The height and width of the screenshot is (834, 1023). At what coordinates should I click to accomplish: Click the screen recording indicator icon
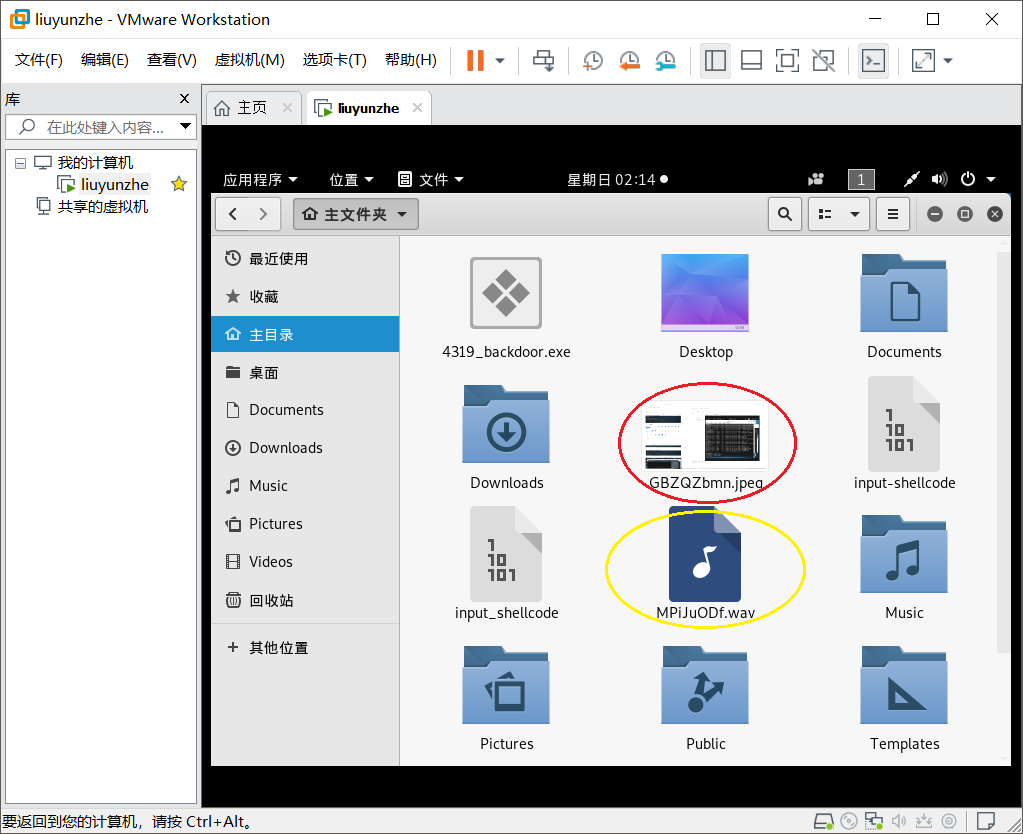tap(816, 179)
